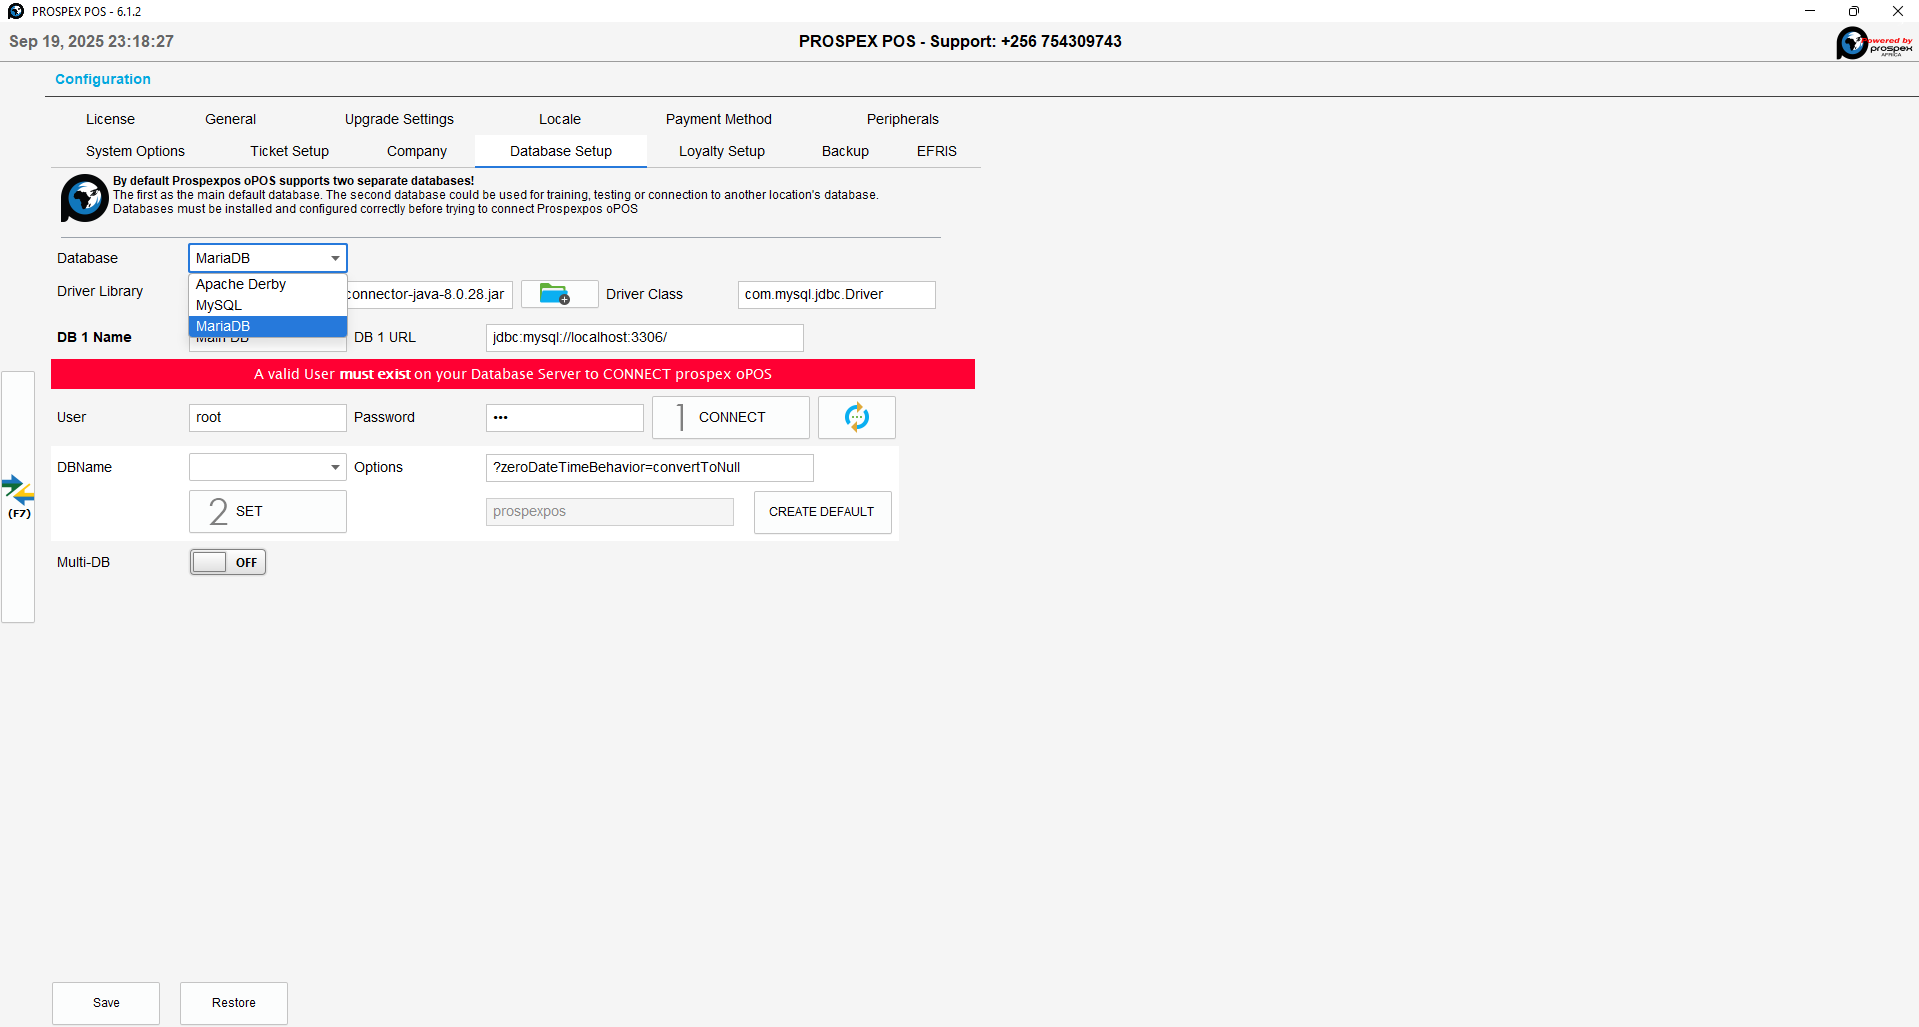The width and height of the screenshot is (1919, 1027).
Task: Open the Peripherals tab
Action: point(902,119)
